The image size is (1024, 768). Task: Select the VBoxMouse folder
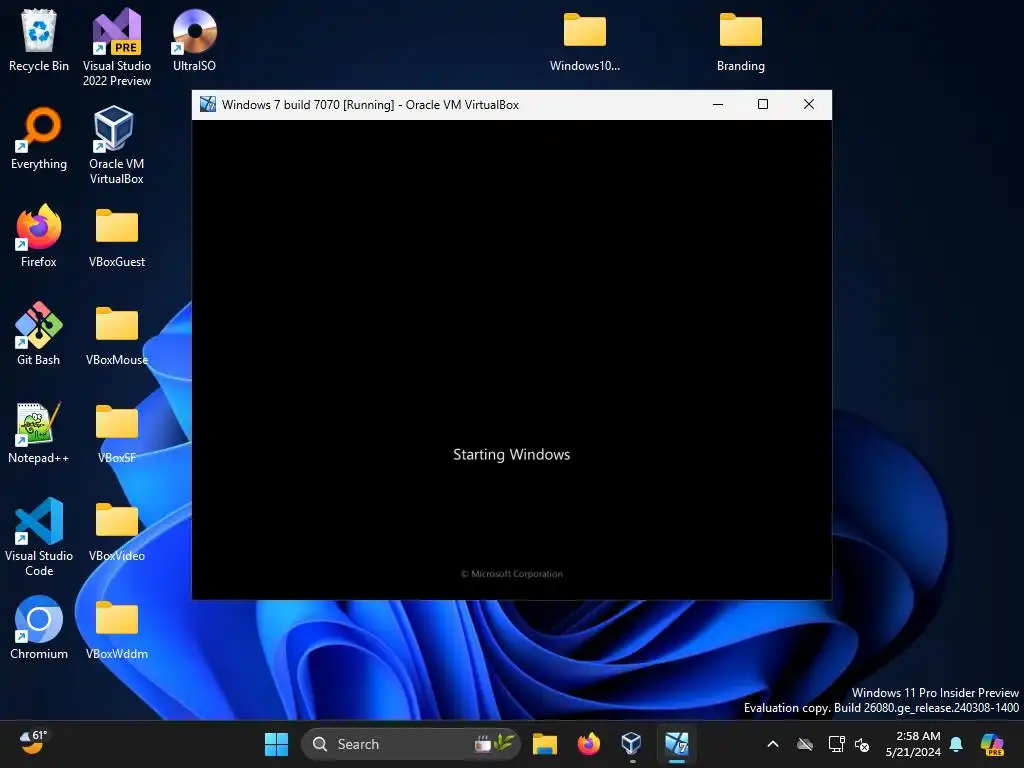(117, 334)
